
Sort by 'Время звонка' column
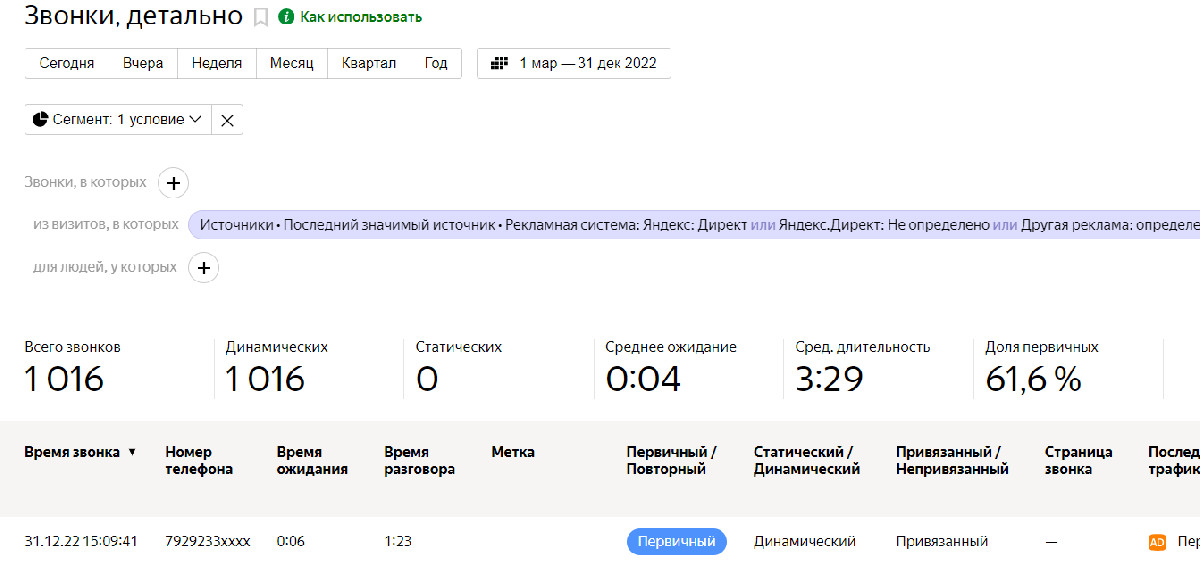(x=72, y=452)
